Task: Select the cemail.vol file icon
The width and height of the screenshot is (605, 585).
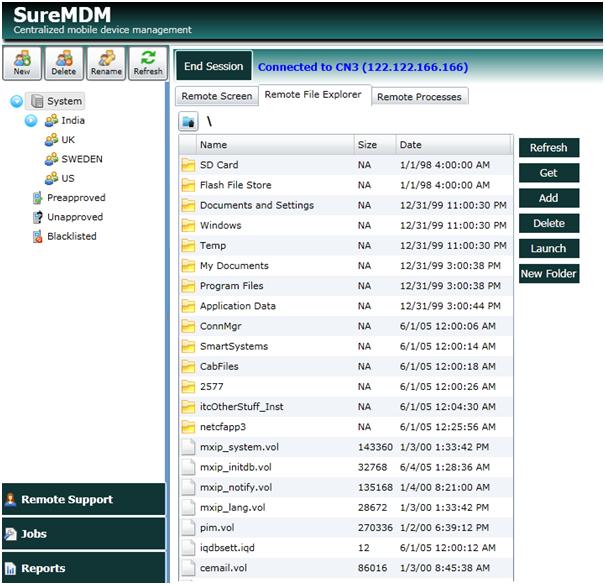Action: (188, 568)
